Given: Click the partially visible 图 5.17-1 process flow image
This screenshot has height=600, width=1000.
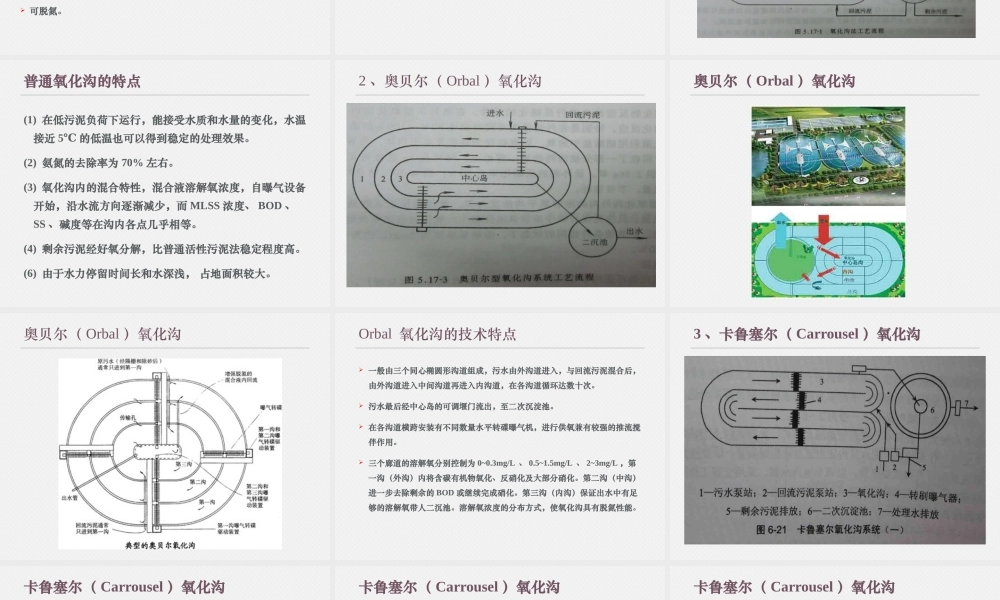Looking at the screenshot, I should (x=836, y=18).
